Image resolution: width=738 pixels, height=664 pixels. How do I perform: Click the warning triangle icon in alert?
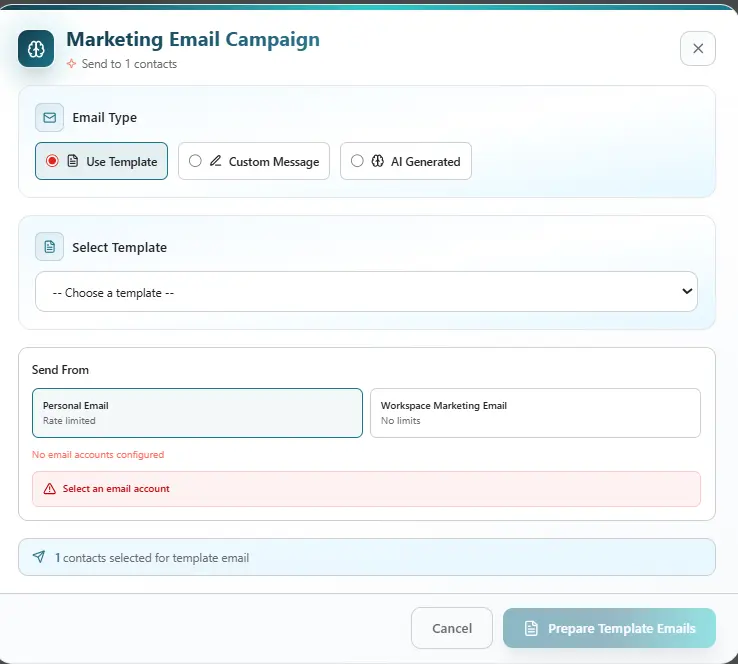tap(49, 489)
